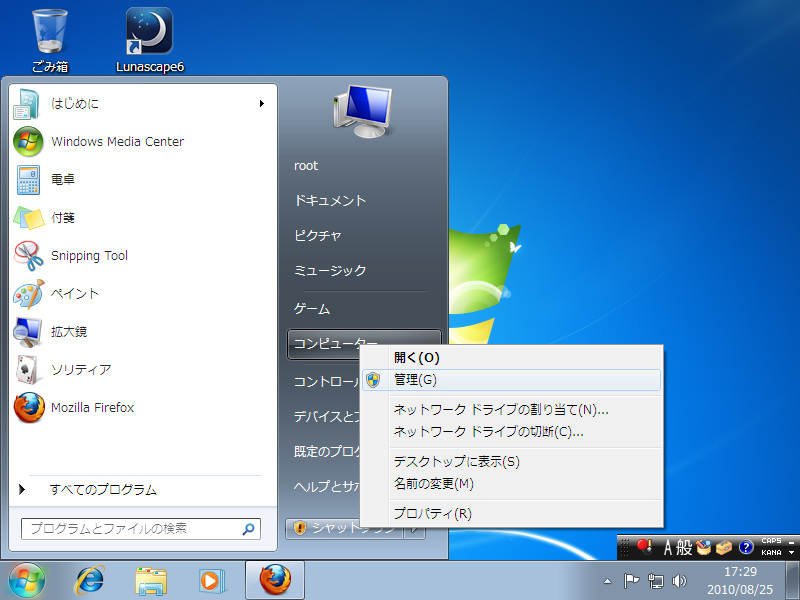Expand the はじめに submenu arrow
Screen dimensions: 800x600
click(x=262, y=104)
